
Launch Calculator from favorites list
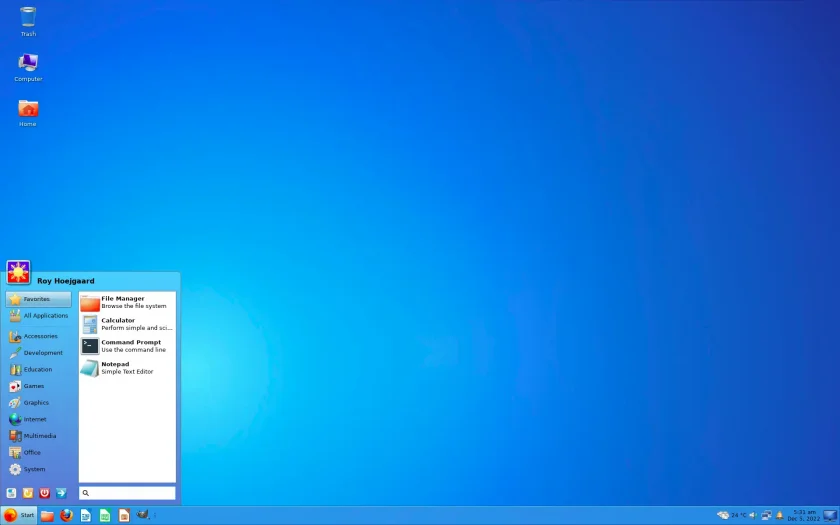[128, 324]
